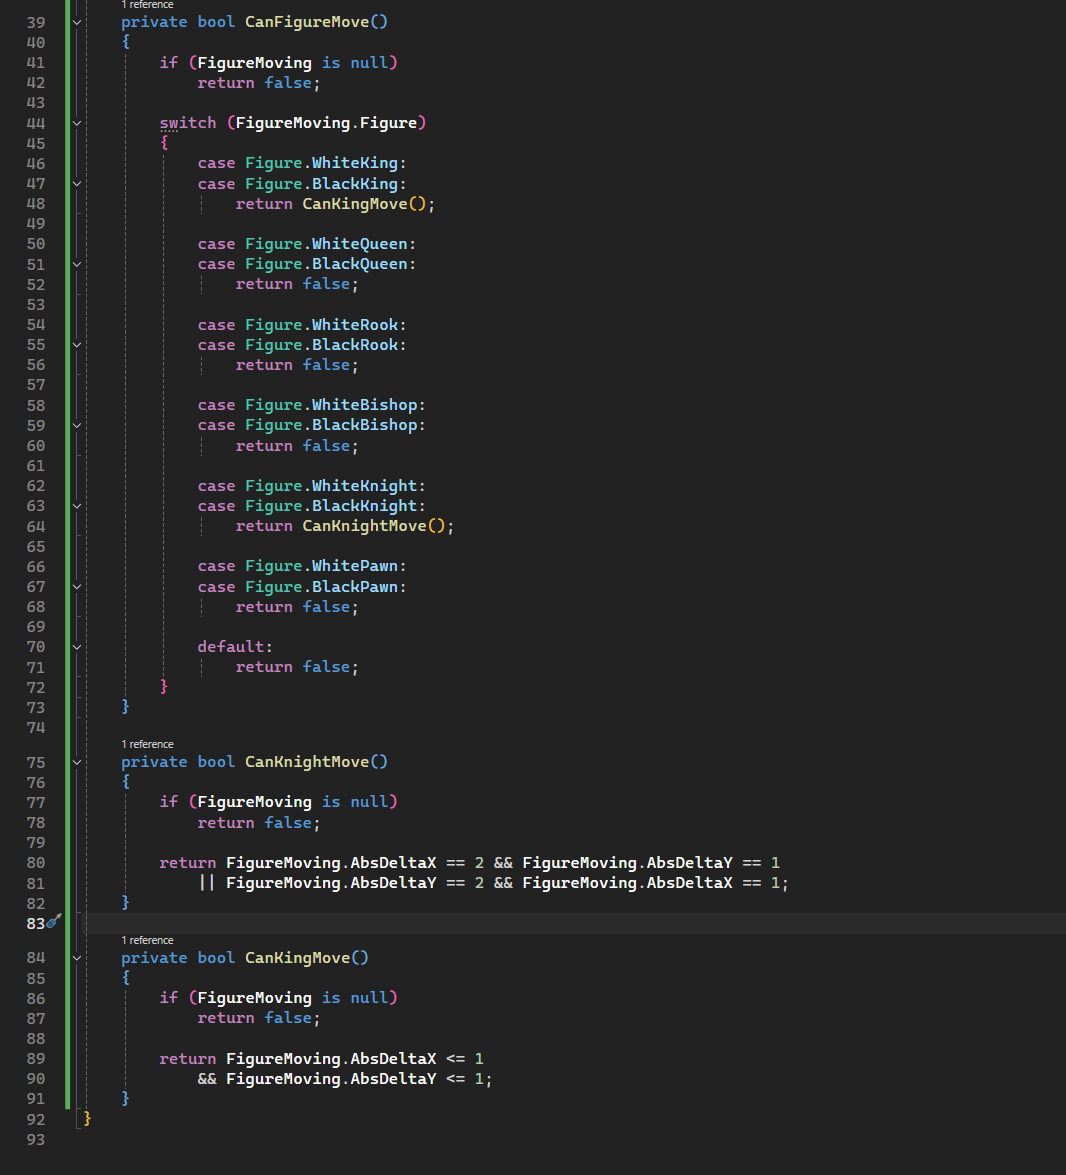
Task: Click the 'is null' check on line 77
Action: (x=355, y=802)
